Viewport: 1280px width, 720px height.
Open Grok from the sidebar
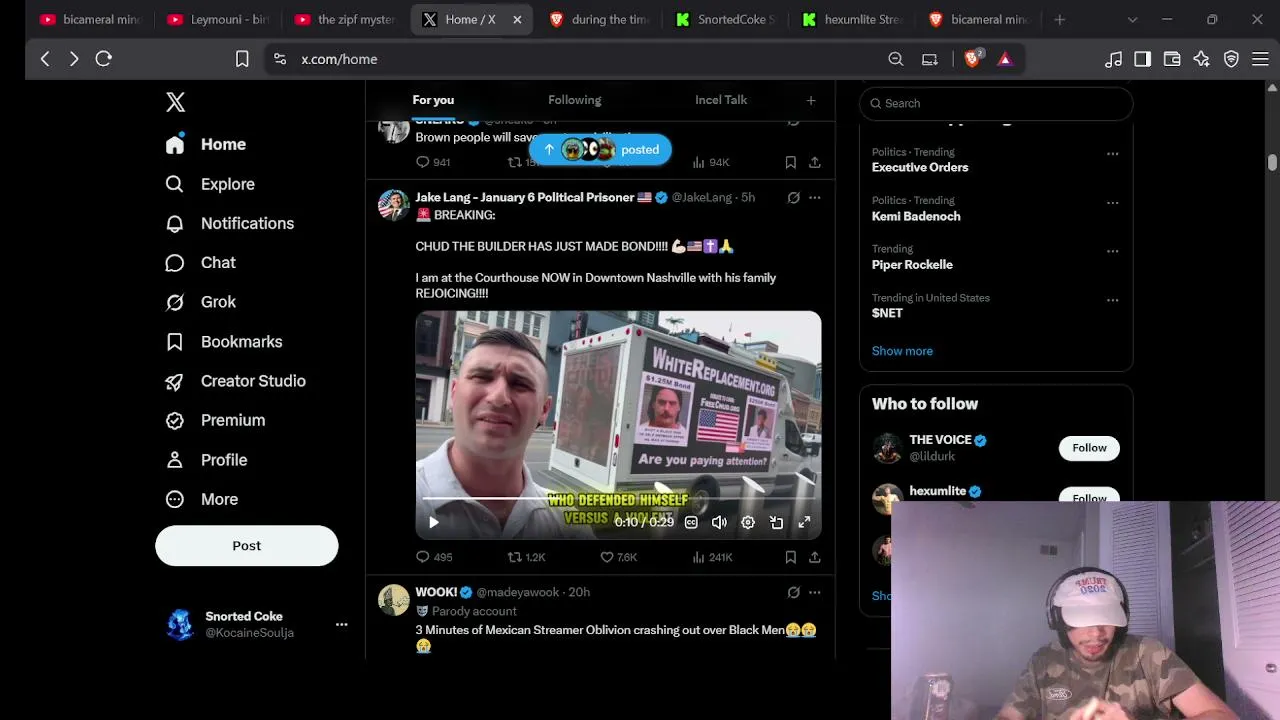pyautogui.click(x=201, y=302)
